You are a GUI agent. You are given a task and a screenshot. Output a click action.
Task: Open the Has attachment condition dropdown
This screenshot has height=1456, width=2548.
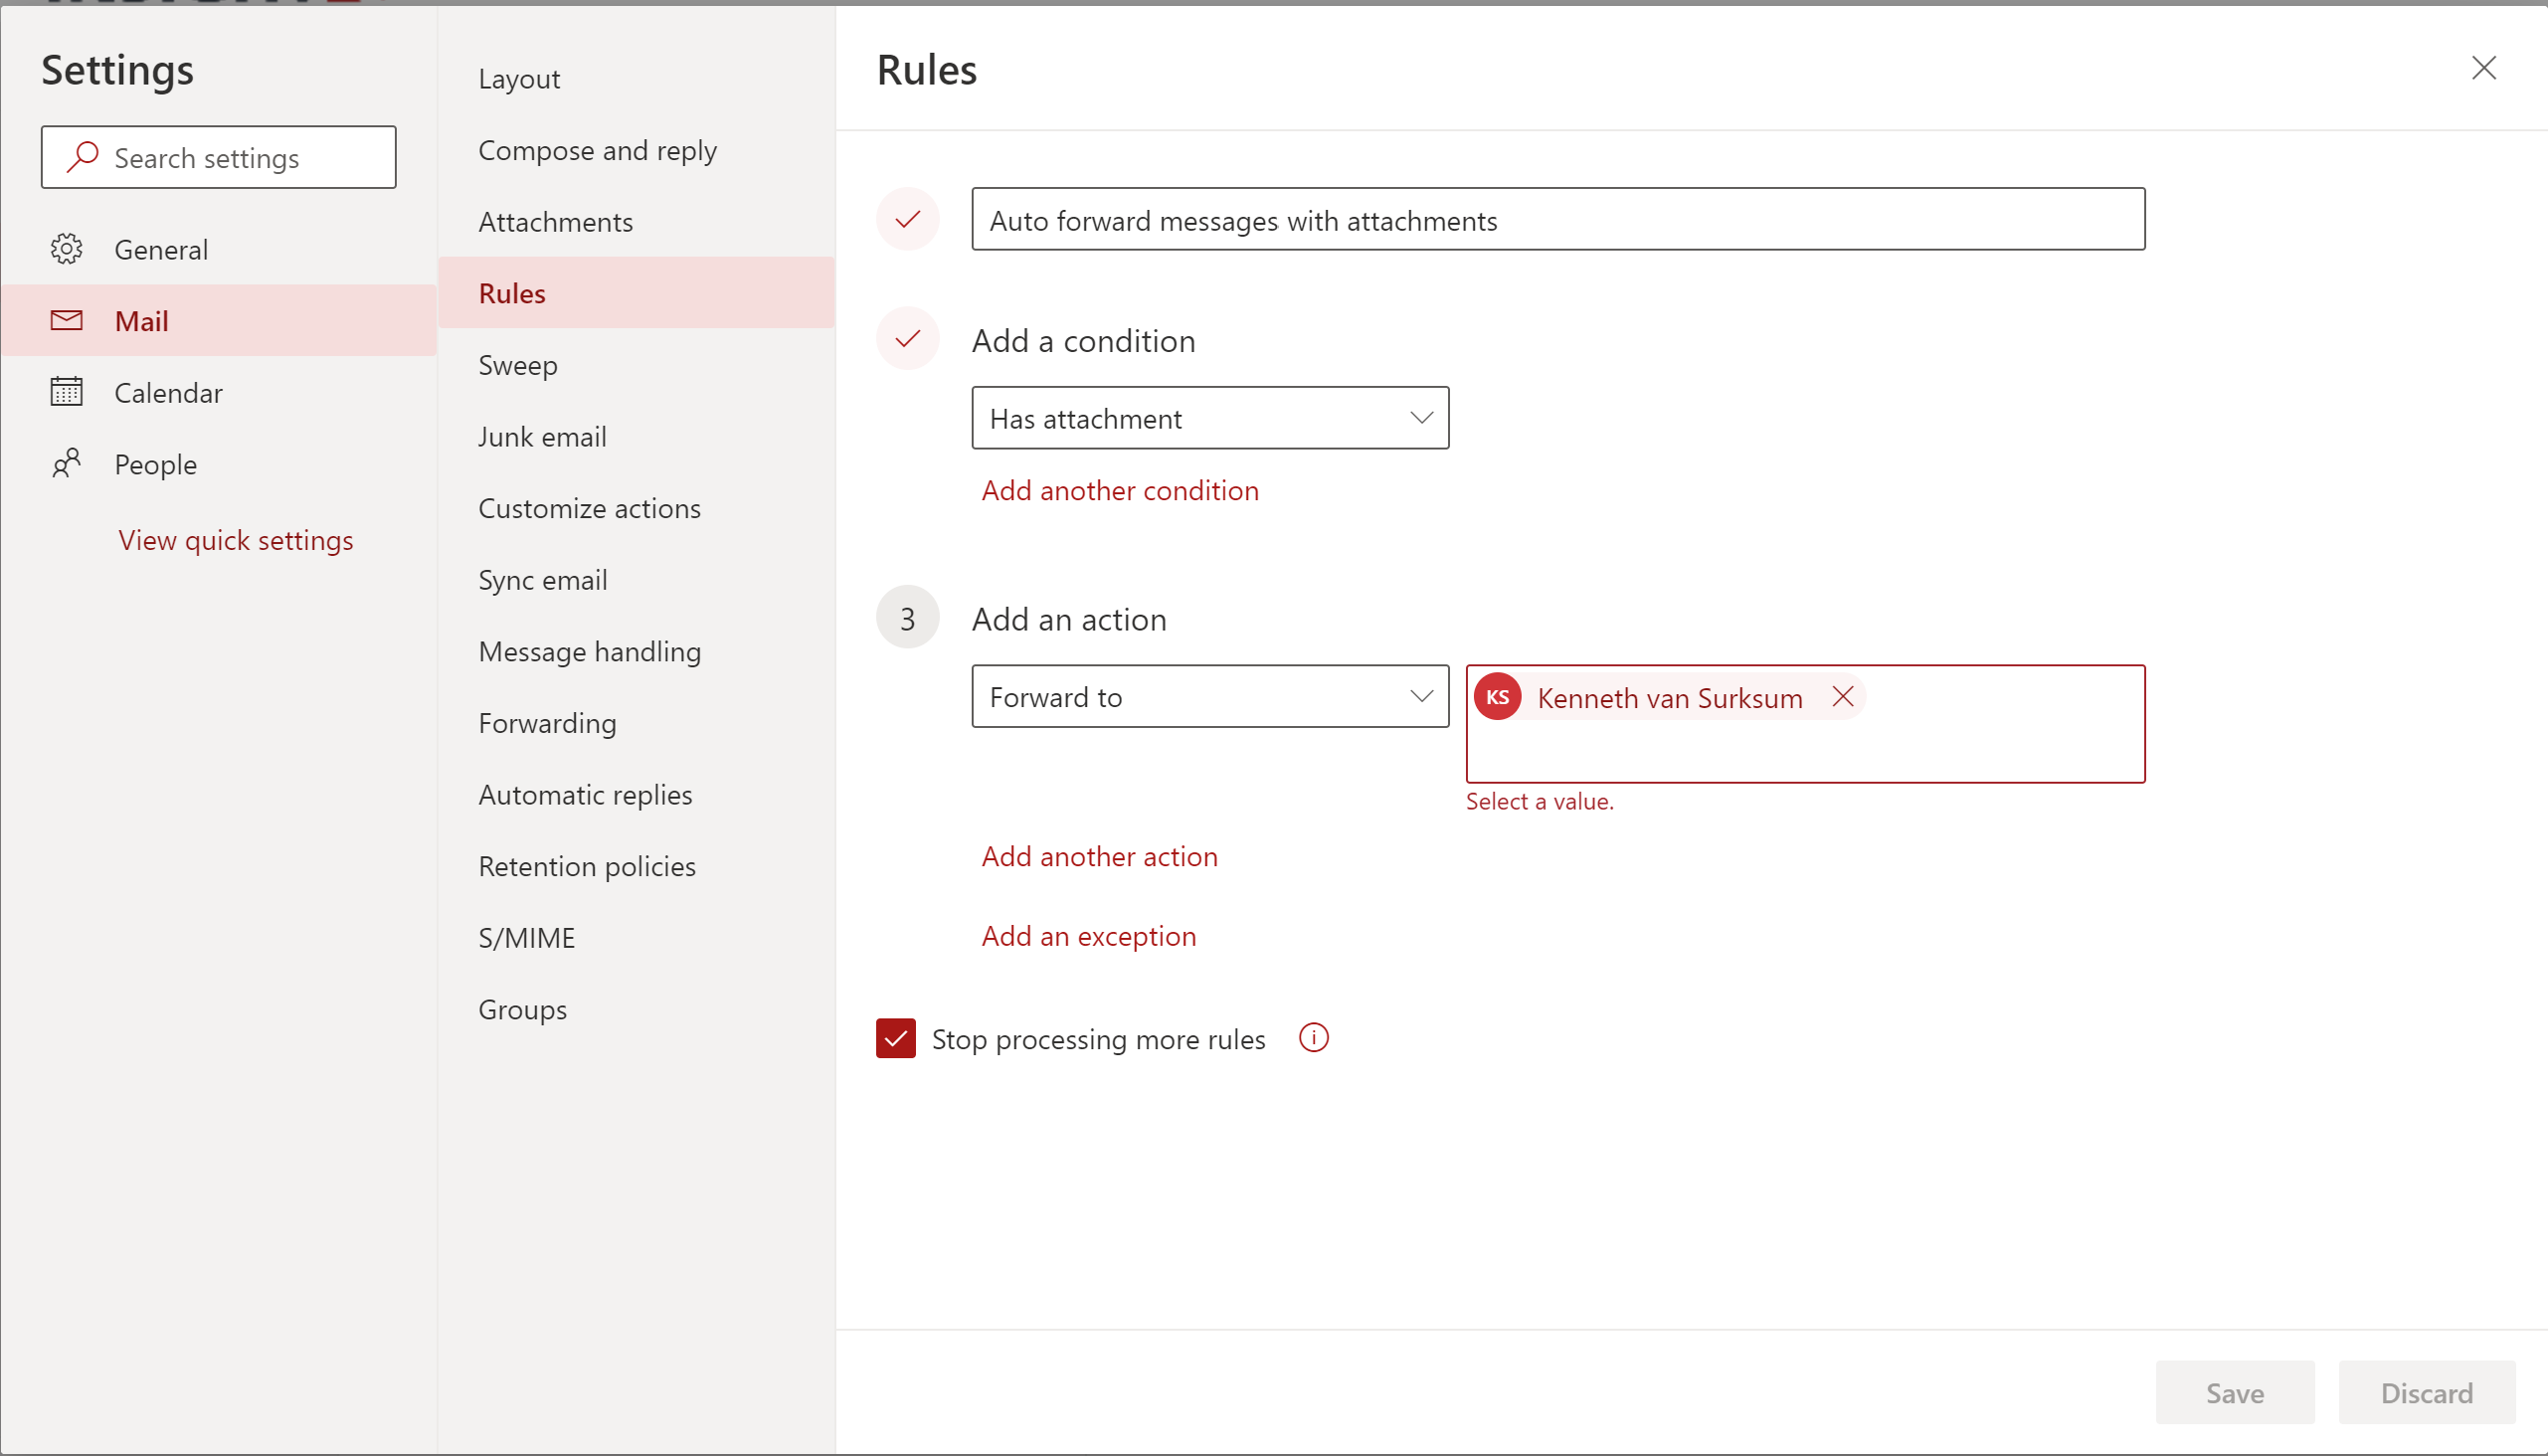point(1209,418)
